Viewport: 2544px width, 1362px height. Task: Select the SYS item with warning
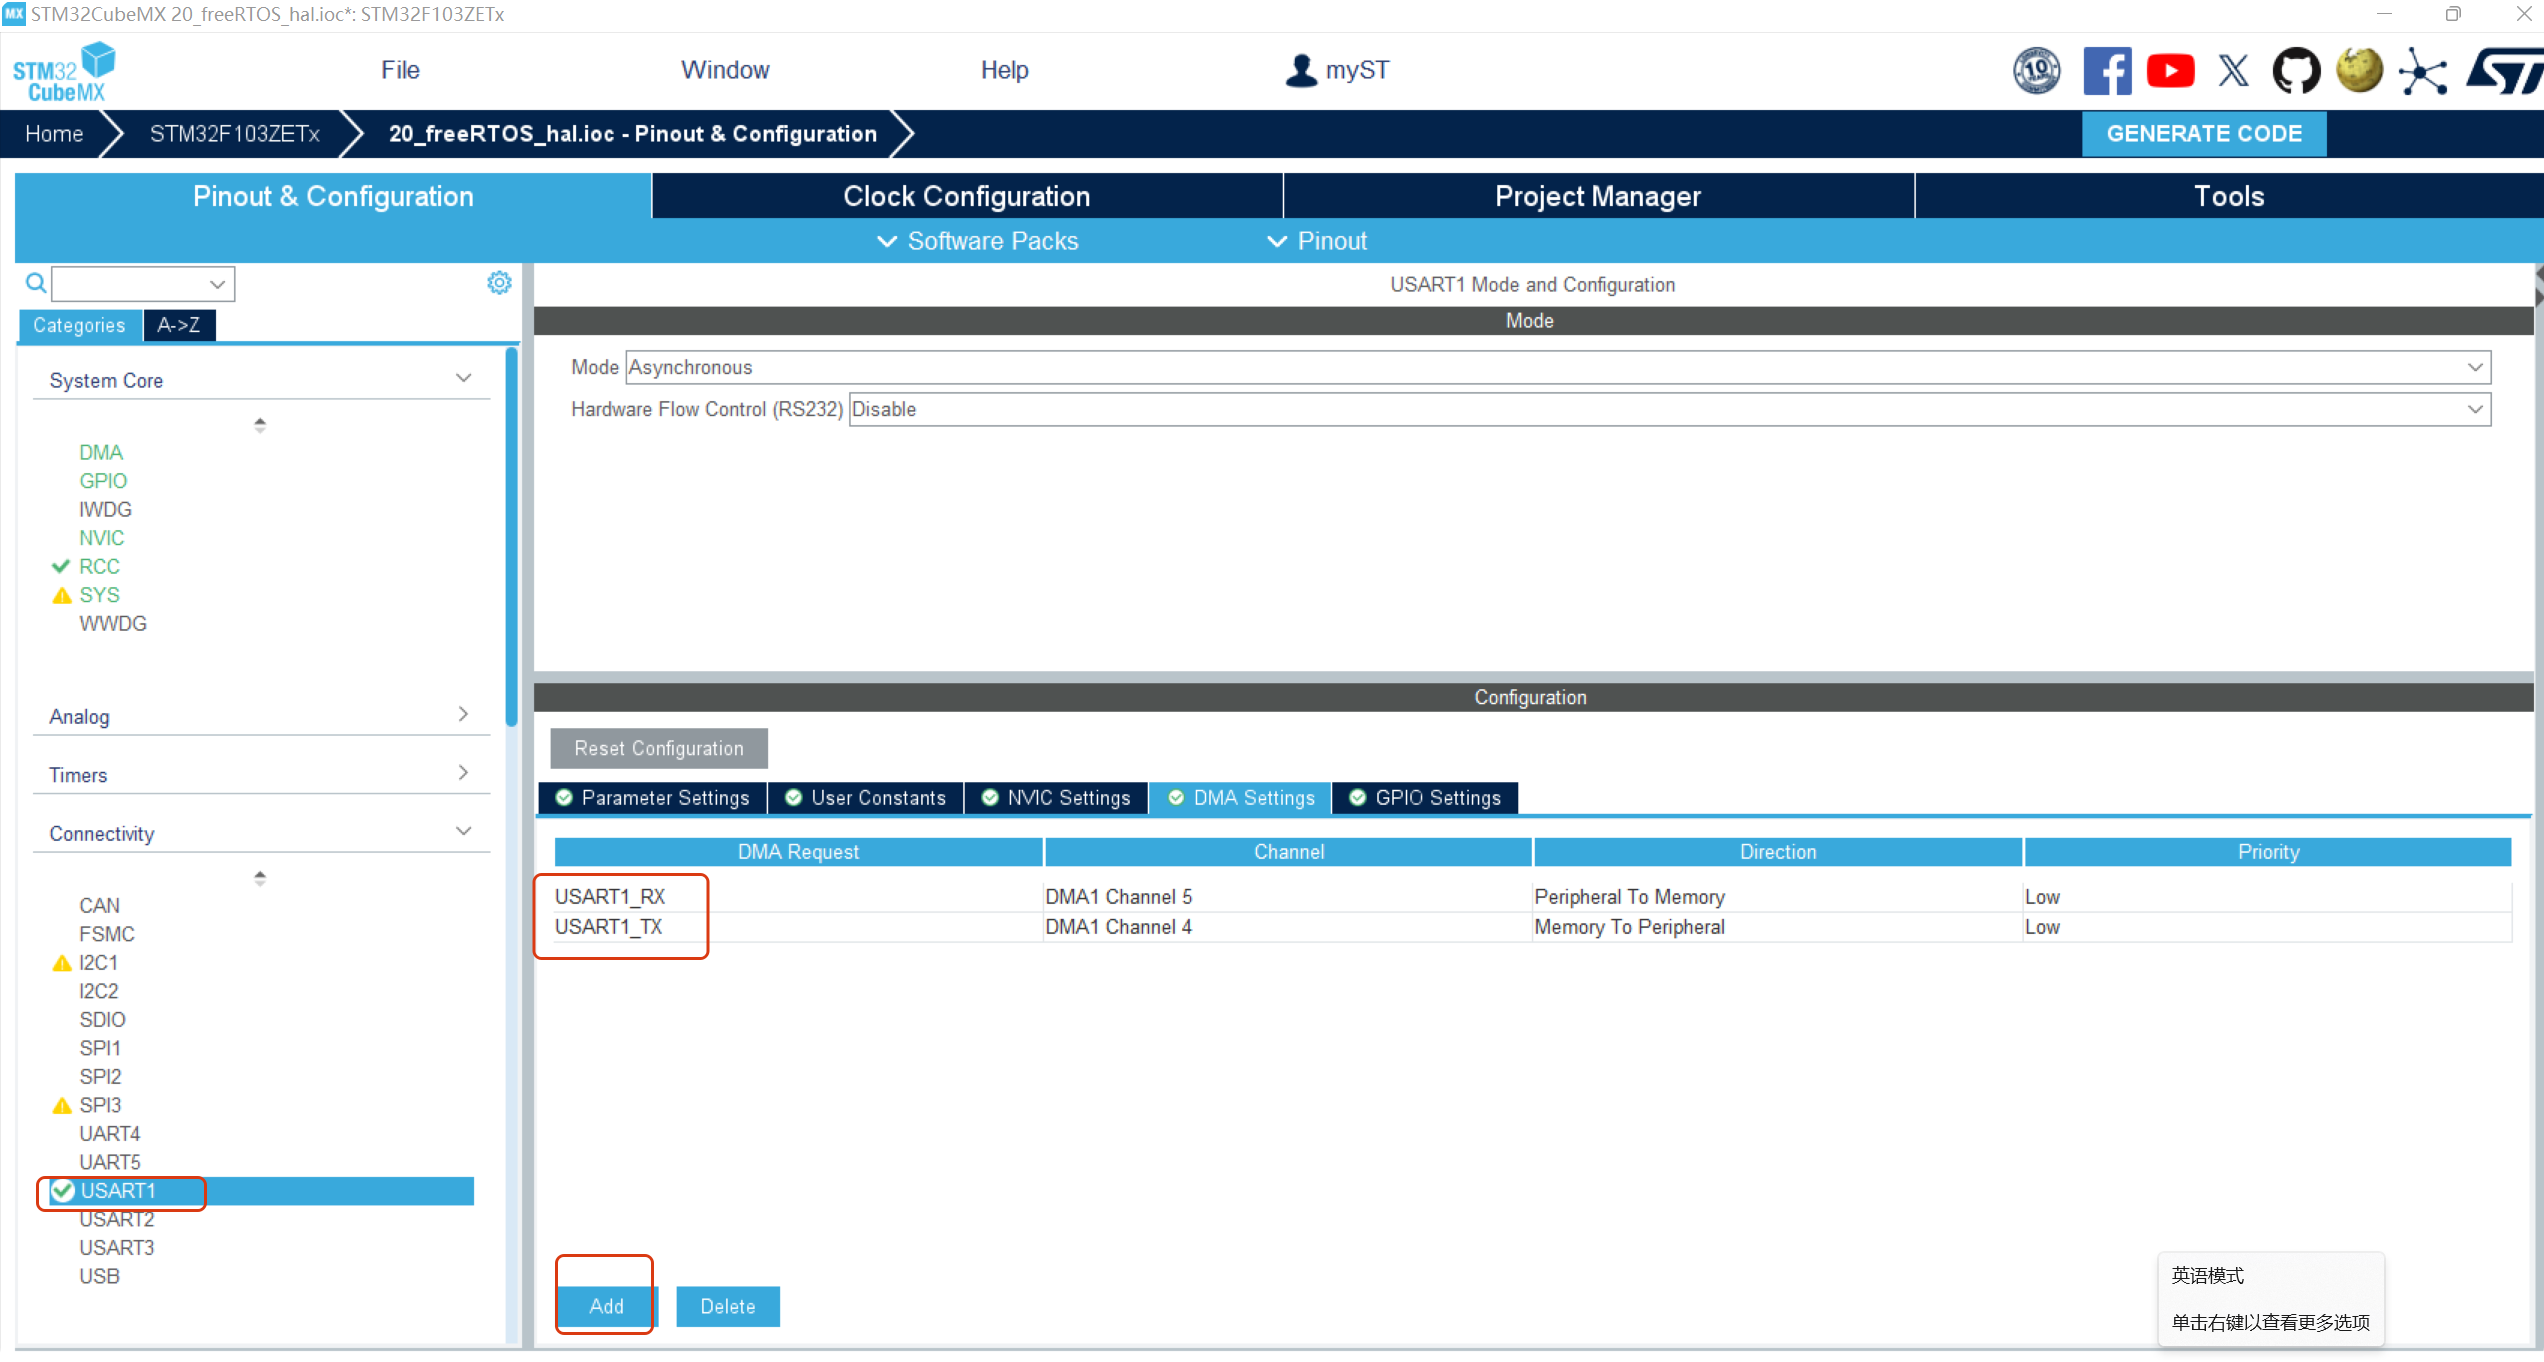pyautogui.click(x=99, y=595)
